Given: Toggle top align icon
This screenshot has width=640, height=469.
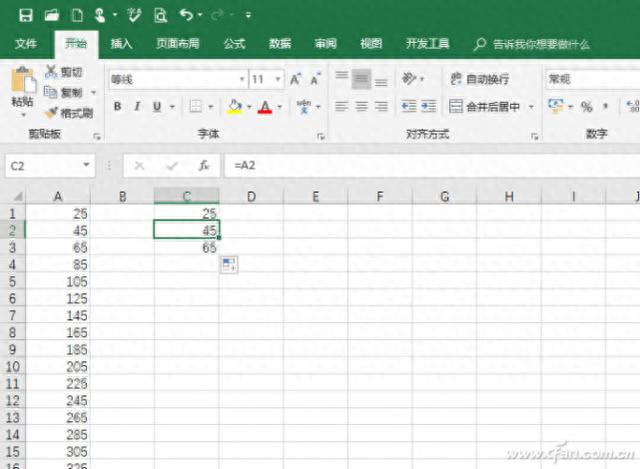Looking at the screenshot, I should coord(342,78).
